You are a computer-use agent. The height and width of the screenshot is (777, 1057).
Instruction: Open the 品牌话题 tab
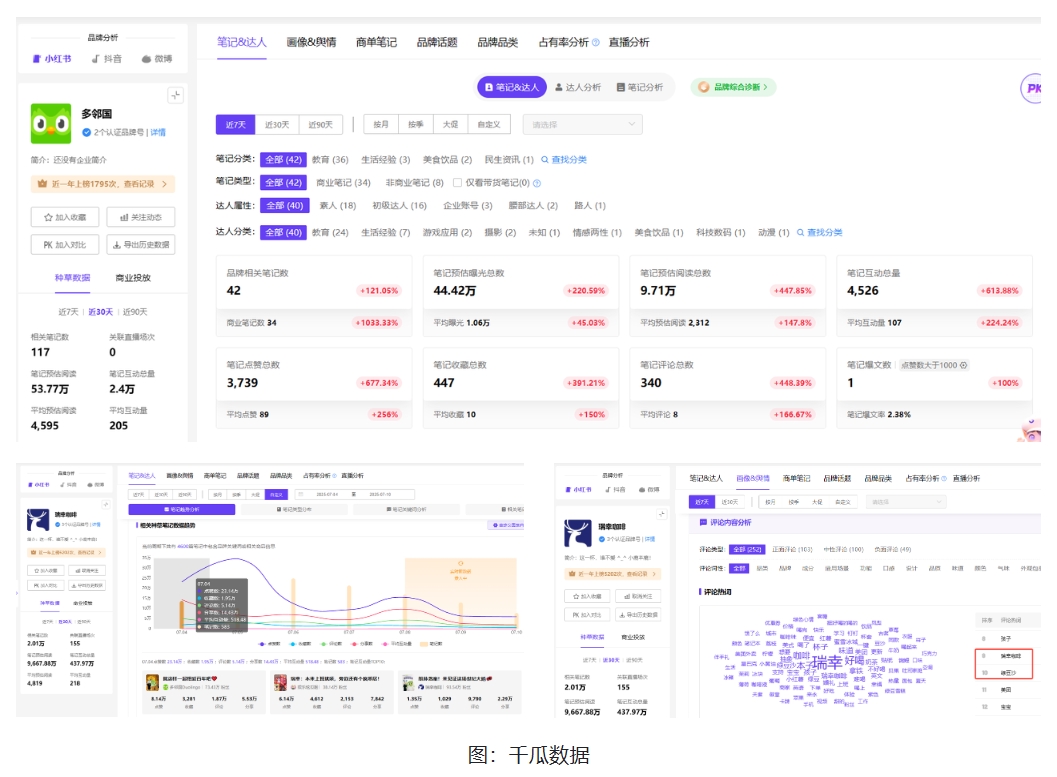437,42
